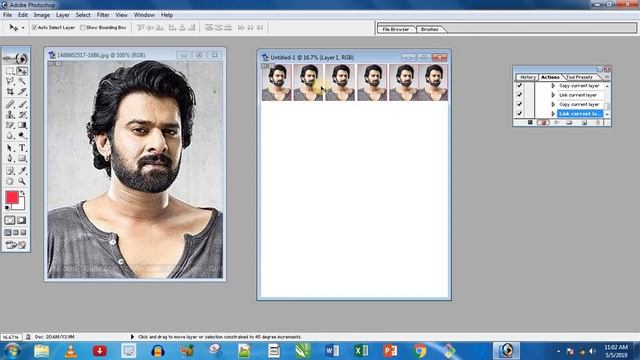Delete the selected action with trash icon

[x=597, y=122]
